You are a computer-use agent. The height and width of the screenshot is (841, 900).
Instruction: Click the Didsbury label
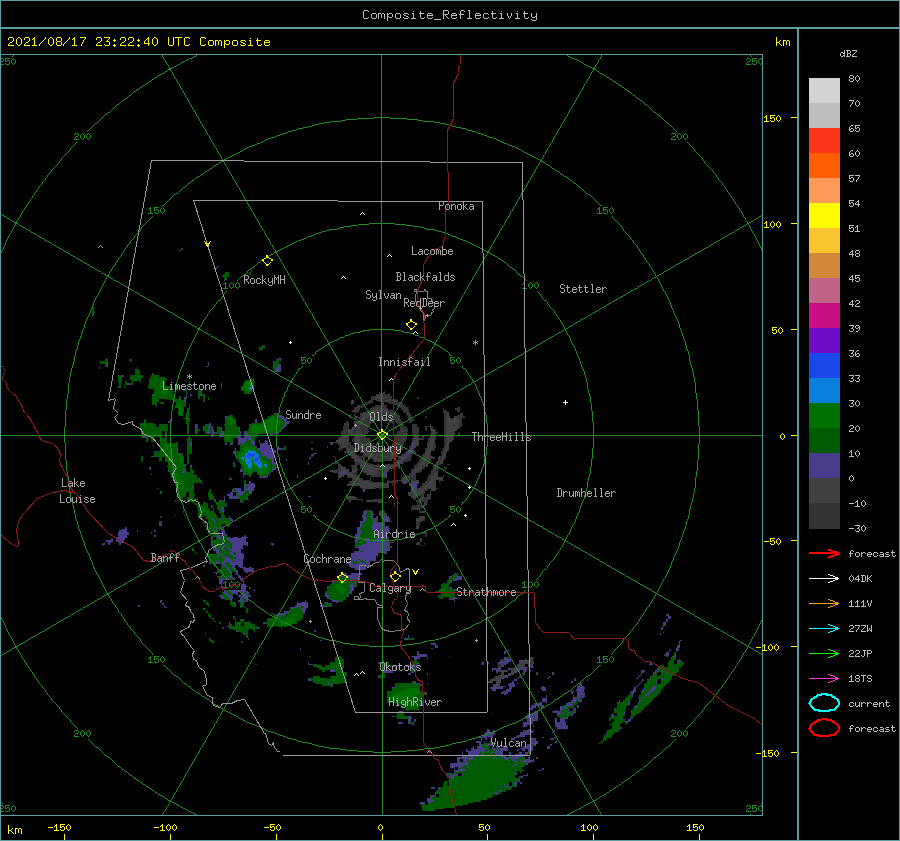click(x=377, y=448)
